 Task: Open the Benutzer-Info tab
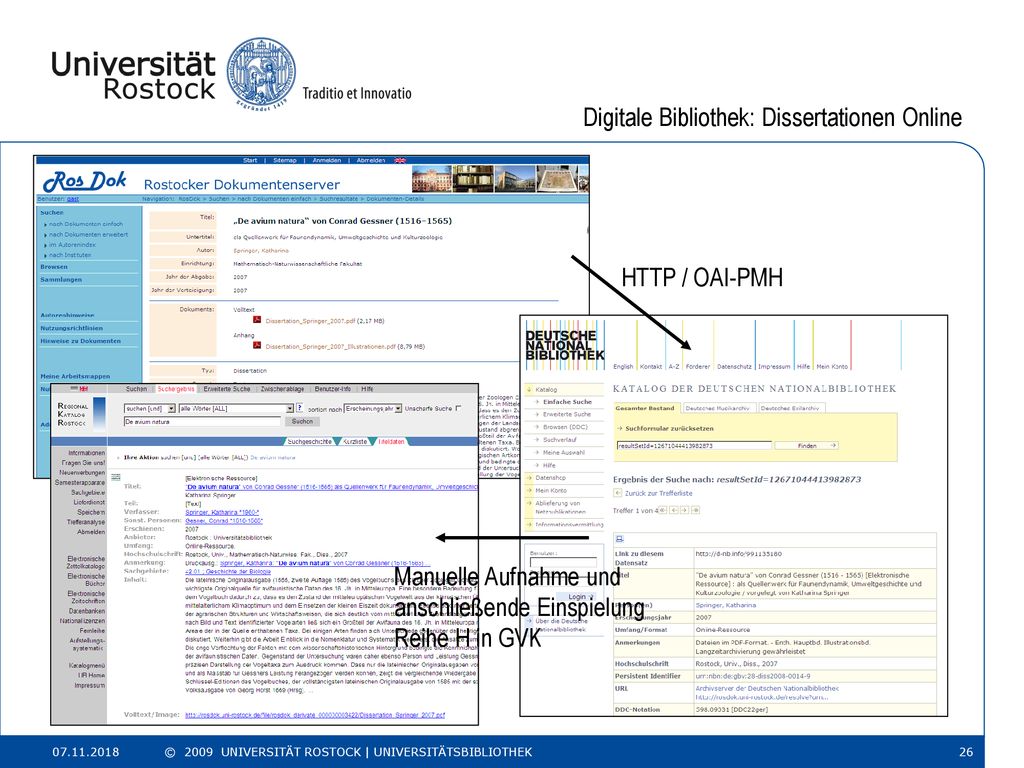[x=332, y=389]
